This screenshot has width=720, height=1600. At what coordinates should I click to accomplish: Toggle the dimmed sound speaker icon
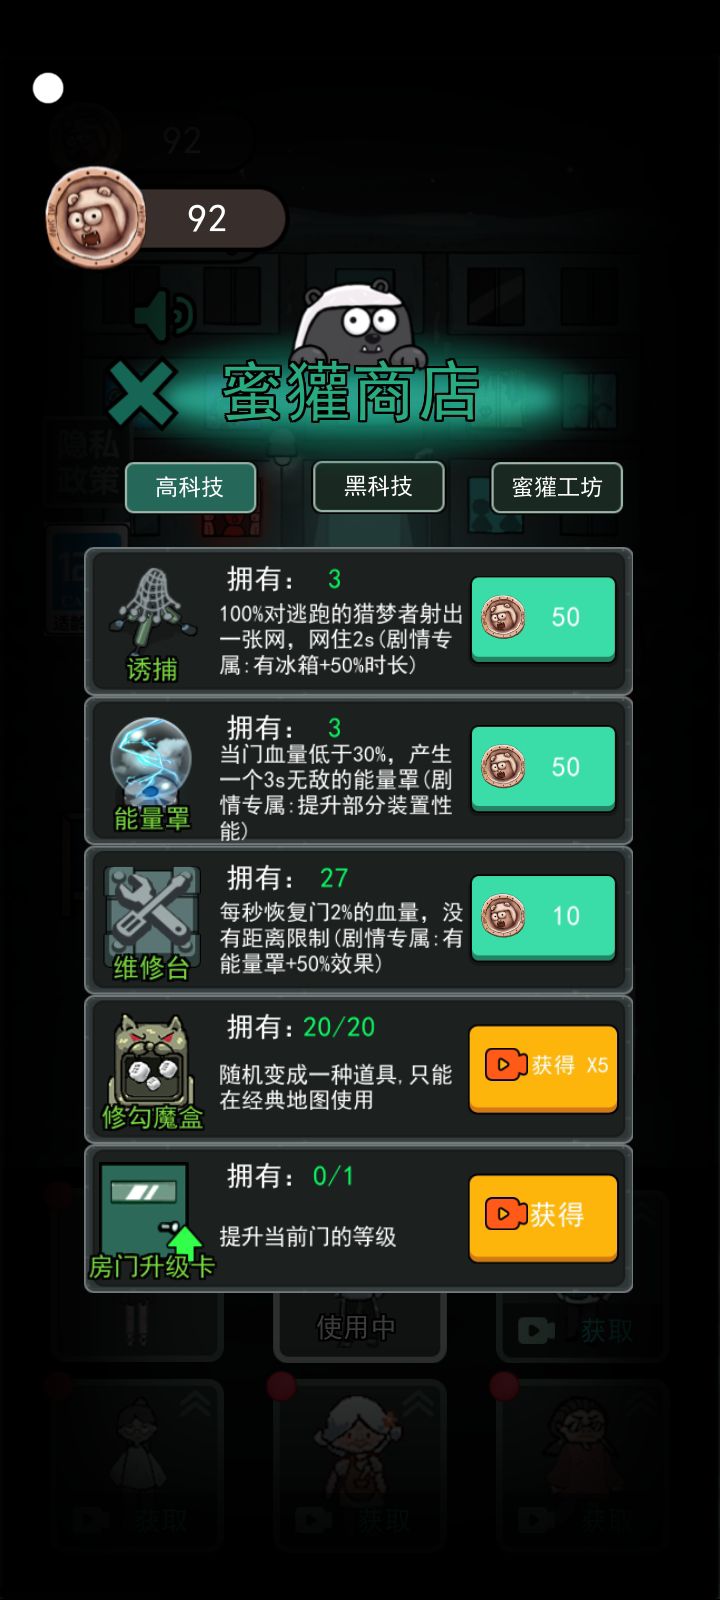163,317
